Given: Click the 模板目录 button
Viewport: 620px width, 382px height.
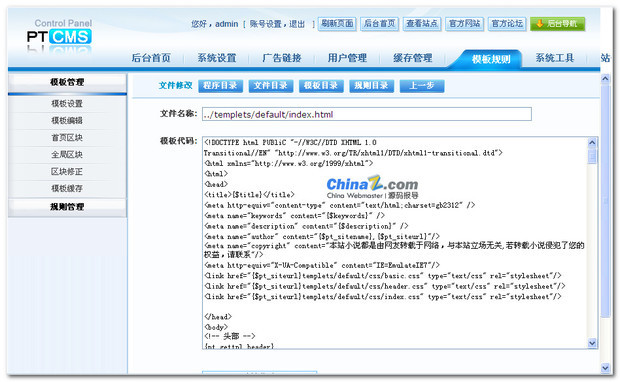Looking at the screenshot, I should click(x=321, y=86).
